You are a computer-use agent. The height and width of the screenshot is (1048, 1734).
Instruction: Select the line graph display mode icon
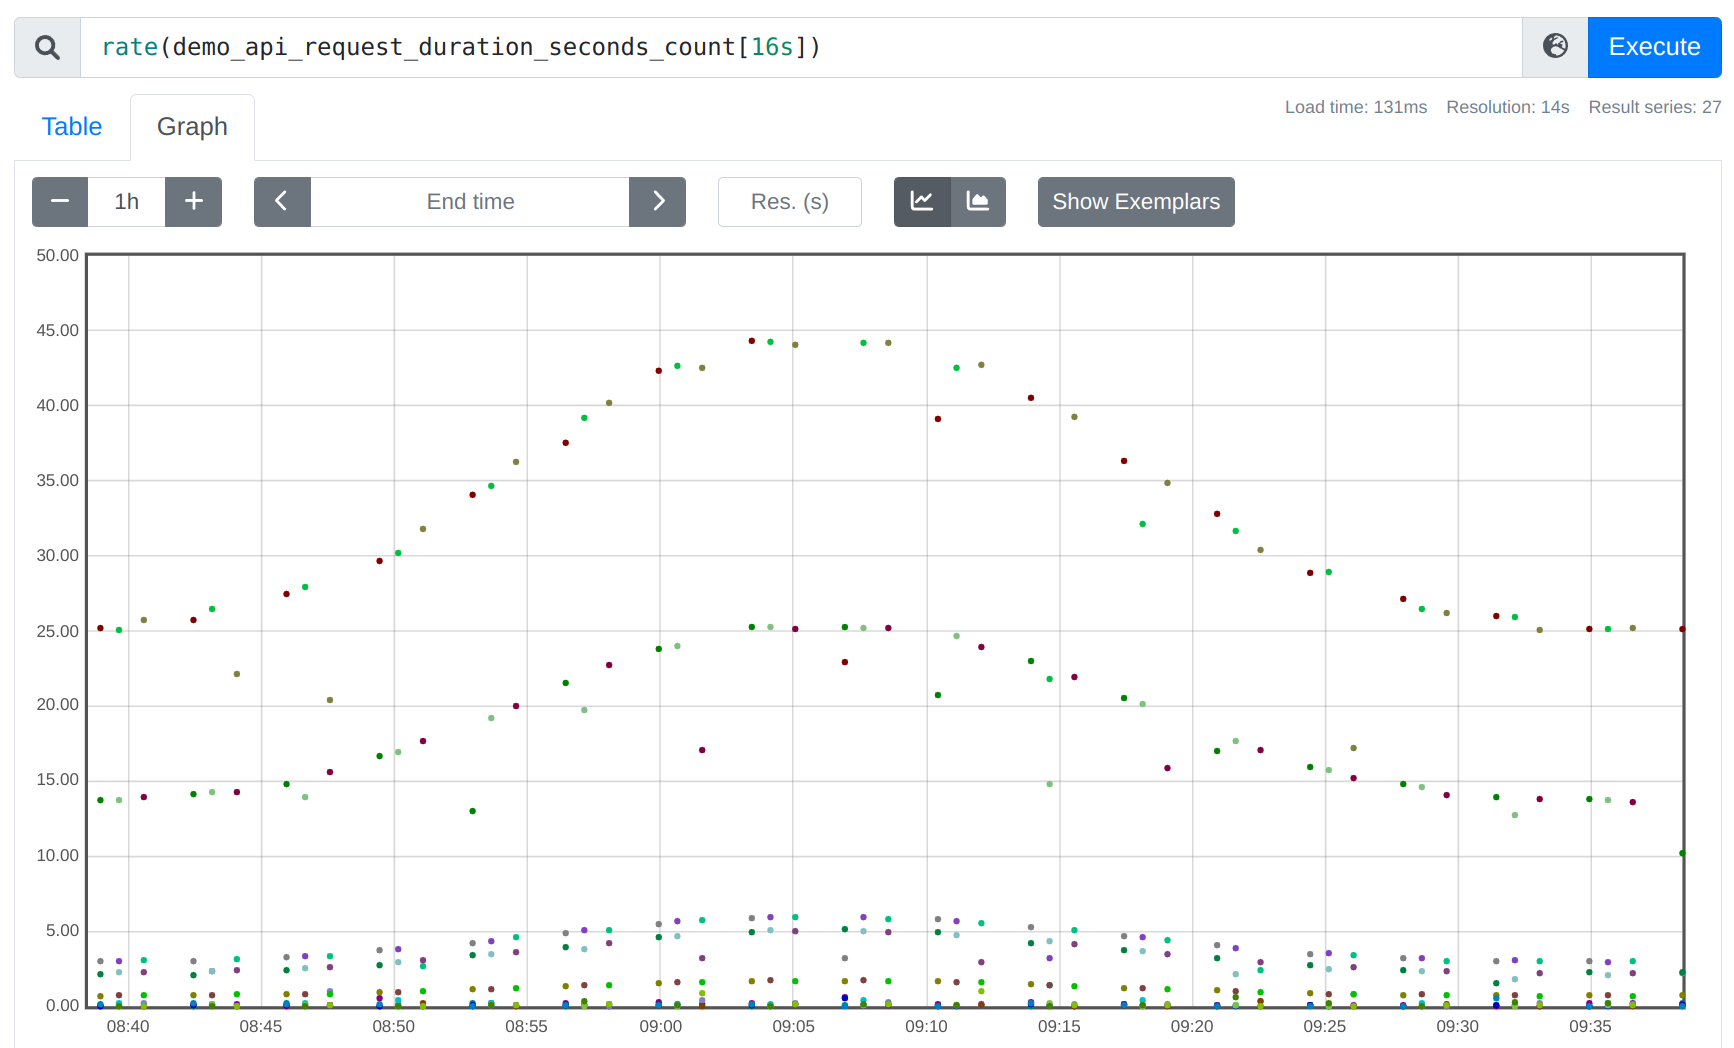pyautogui.click(x=921, y=201)
